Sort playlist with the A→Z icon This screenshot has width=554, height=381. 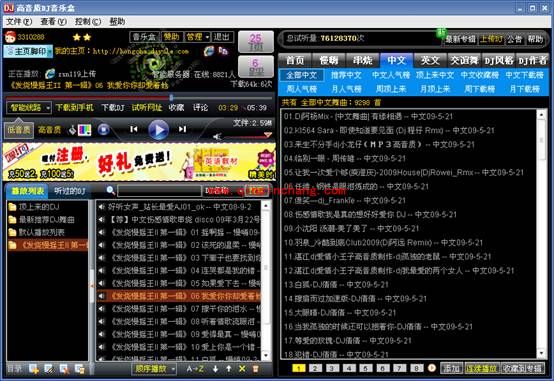pyautogui.click(x=195, y=369)
